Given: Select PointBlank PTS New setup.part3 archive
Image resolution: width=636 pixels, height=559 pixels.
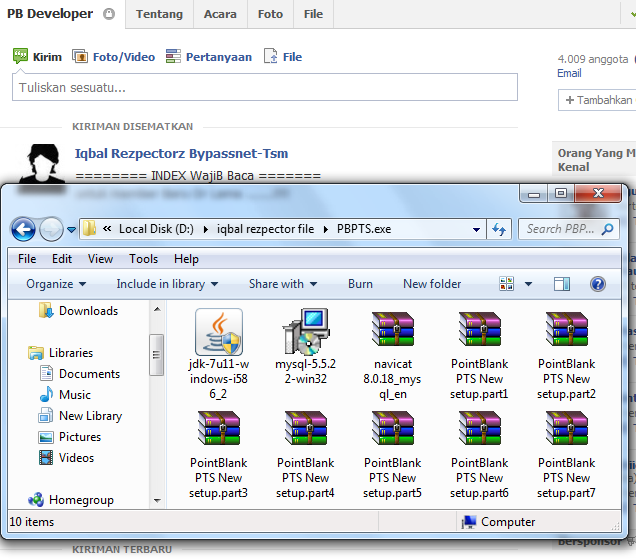Looking at the screenshot, I should (x=219, y=454).
